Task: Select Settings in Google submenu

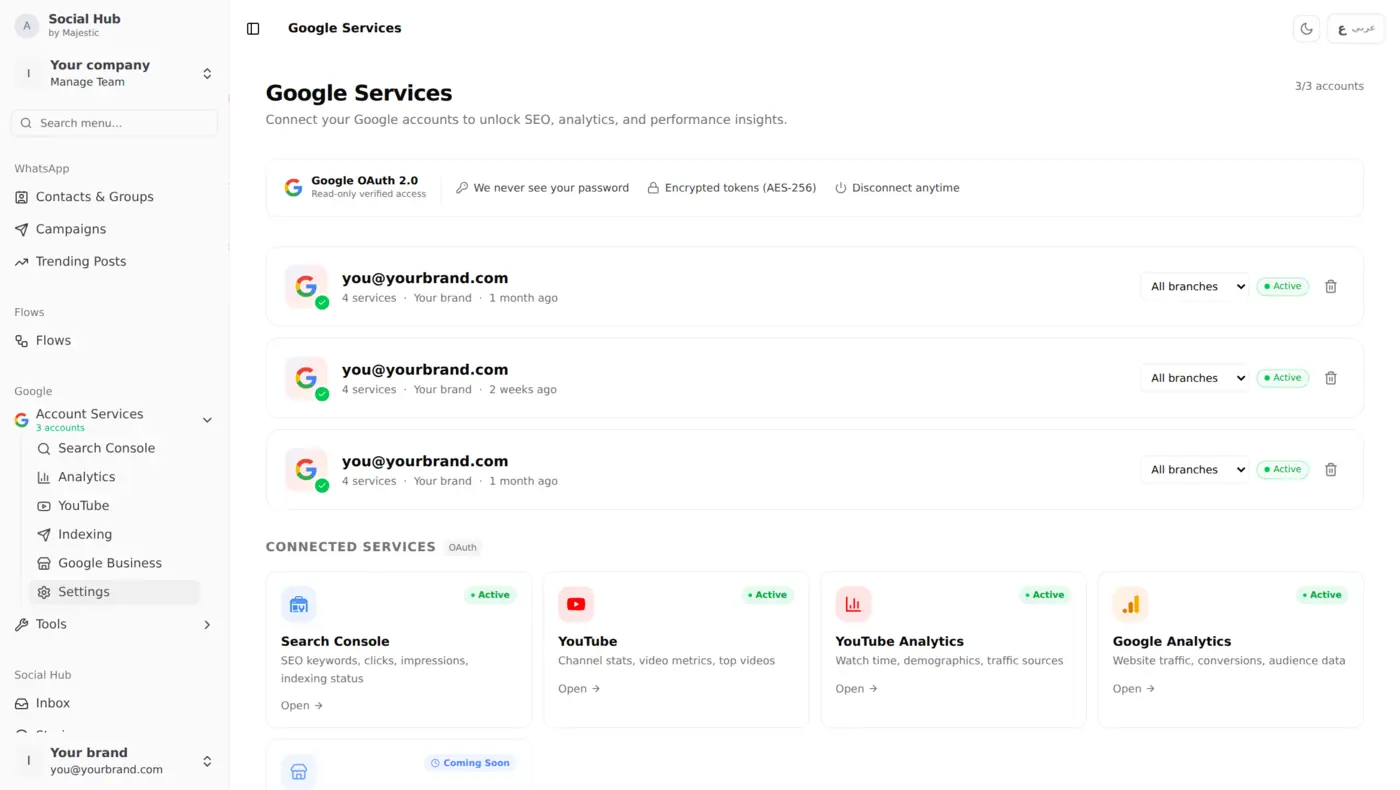Action: click(x=115, y=592)
